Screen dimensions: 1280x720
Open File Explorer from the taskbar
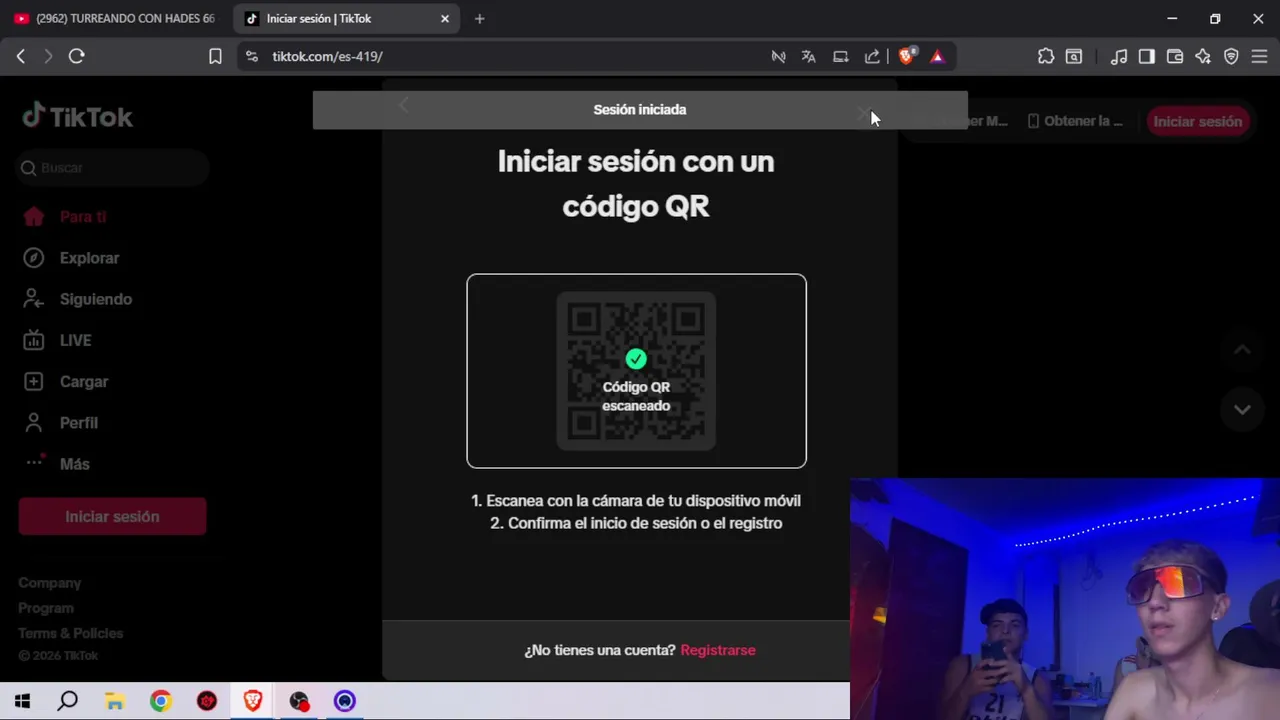115,701
